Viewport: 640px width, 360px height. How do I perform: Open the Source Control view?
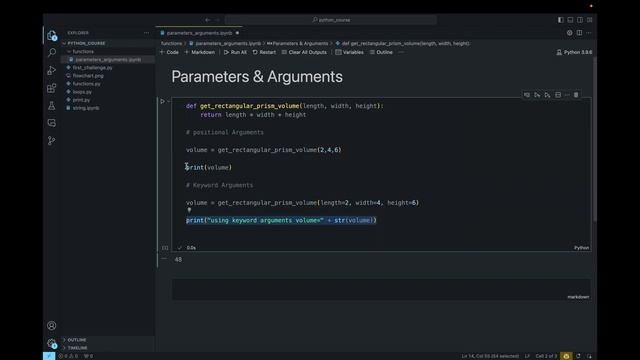click(x=51, y=141)
